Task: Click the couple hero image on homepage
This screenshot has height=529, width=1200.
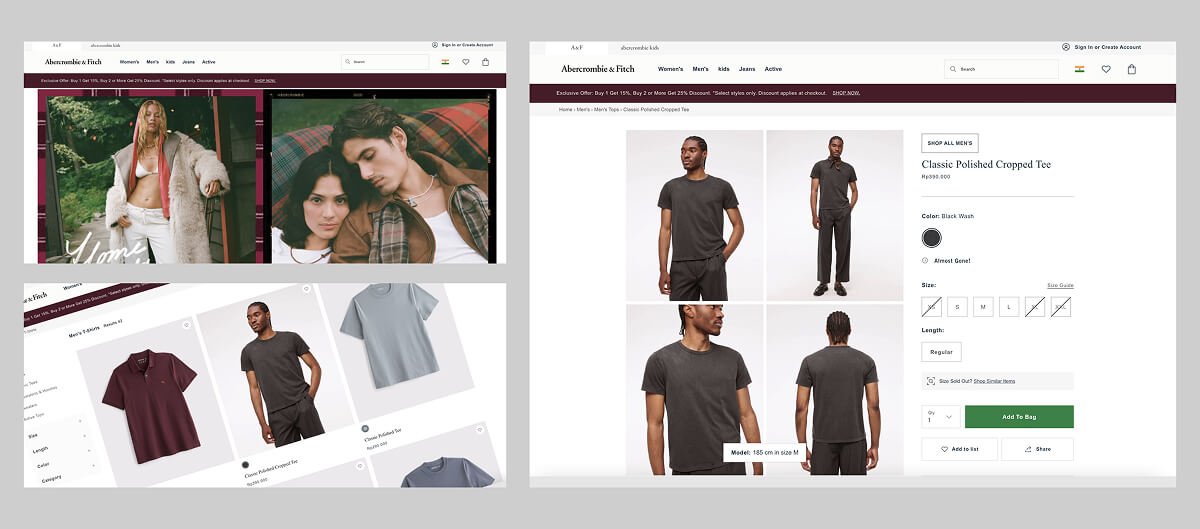Action: point(381,176)
